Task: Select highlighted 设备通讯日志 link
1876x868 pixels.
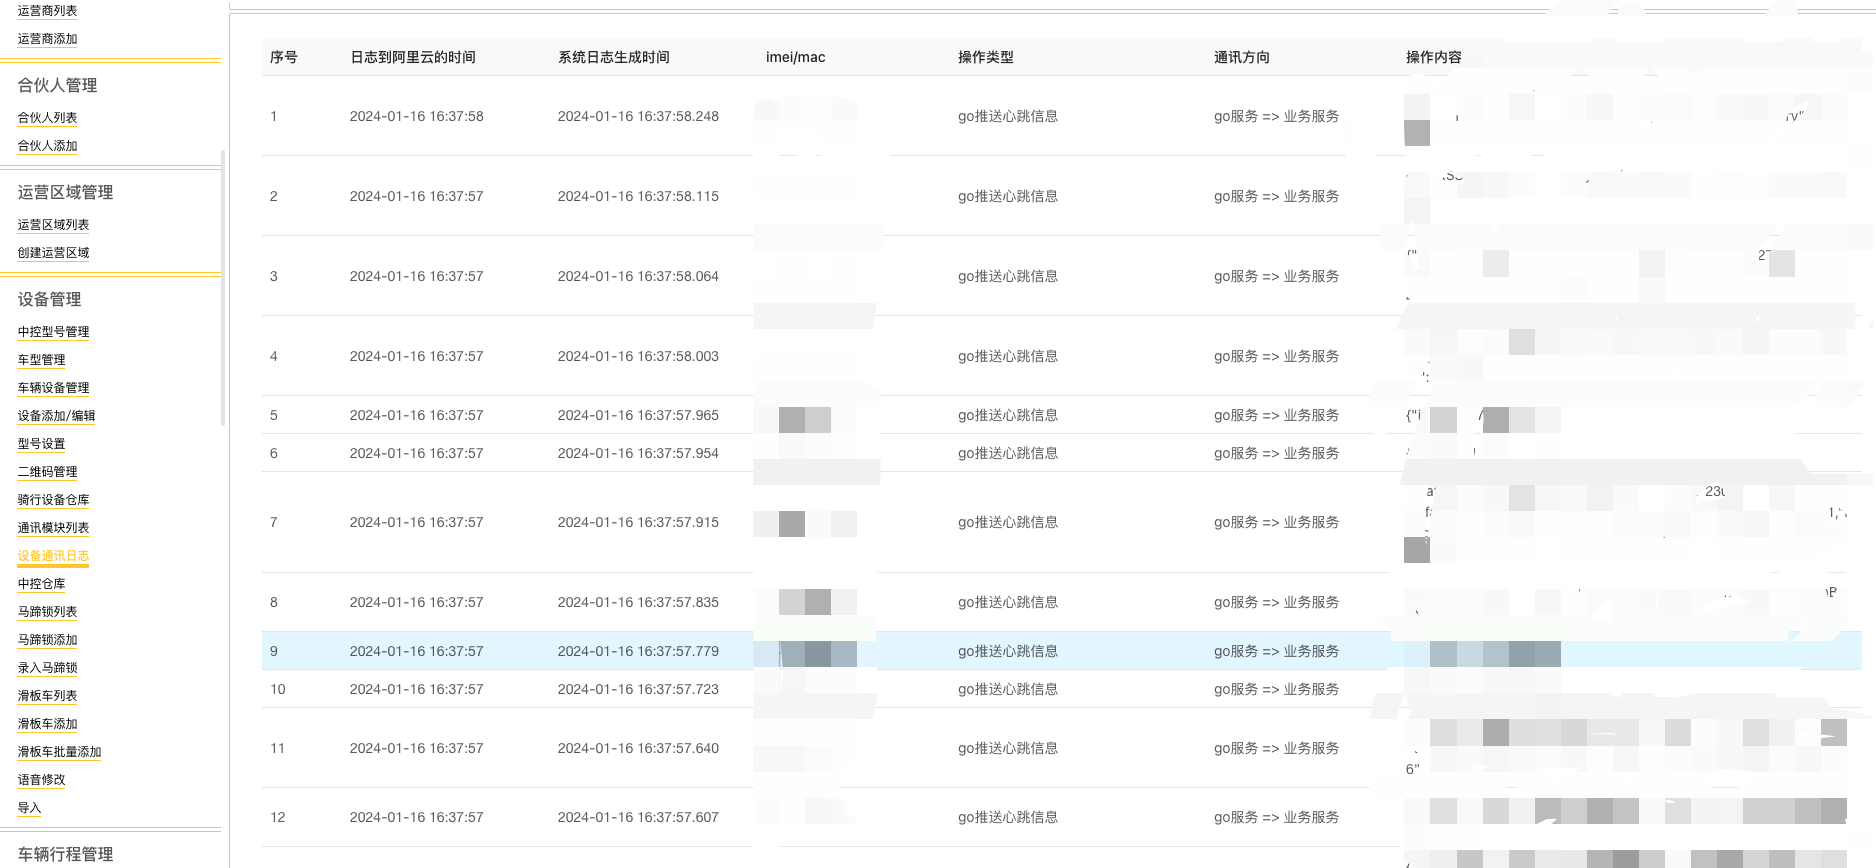Action: (x=53, y=556)
